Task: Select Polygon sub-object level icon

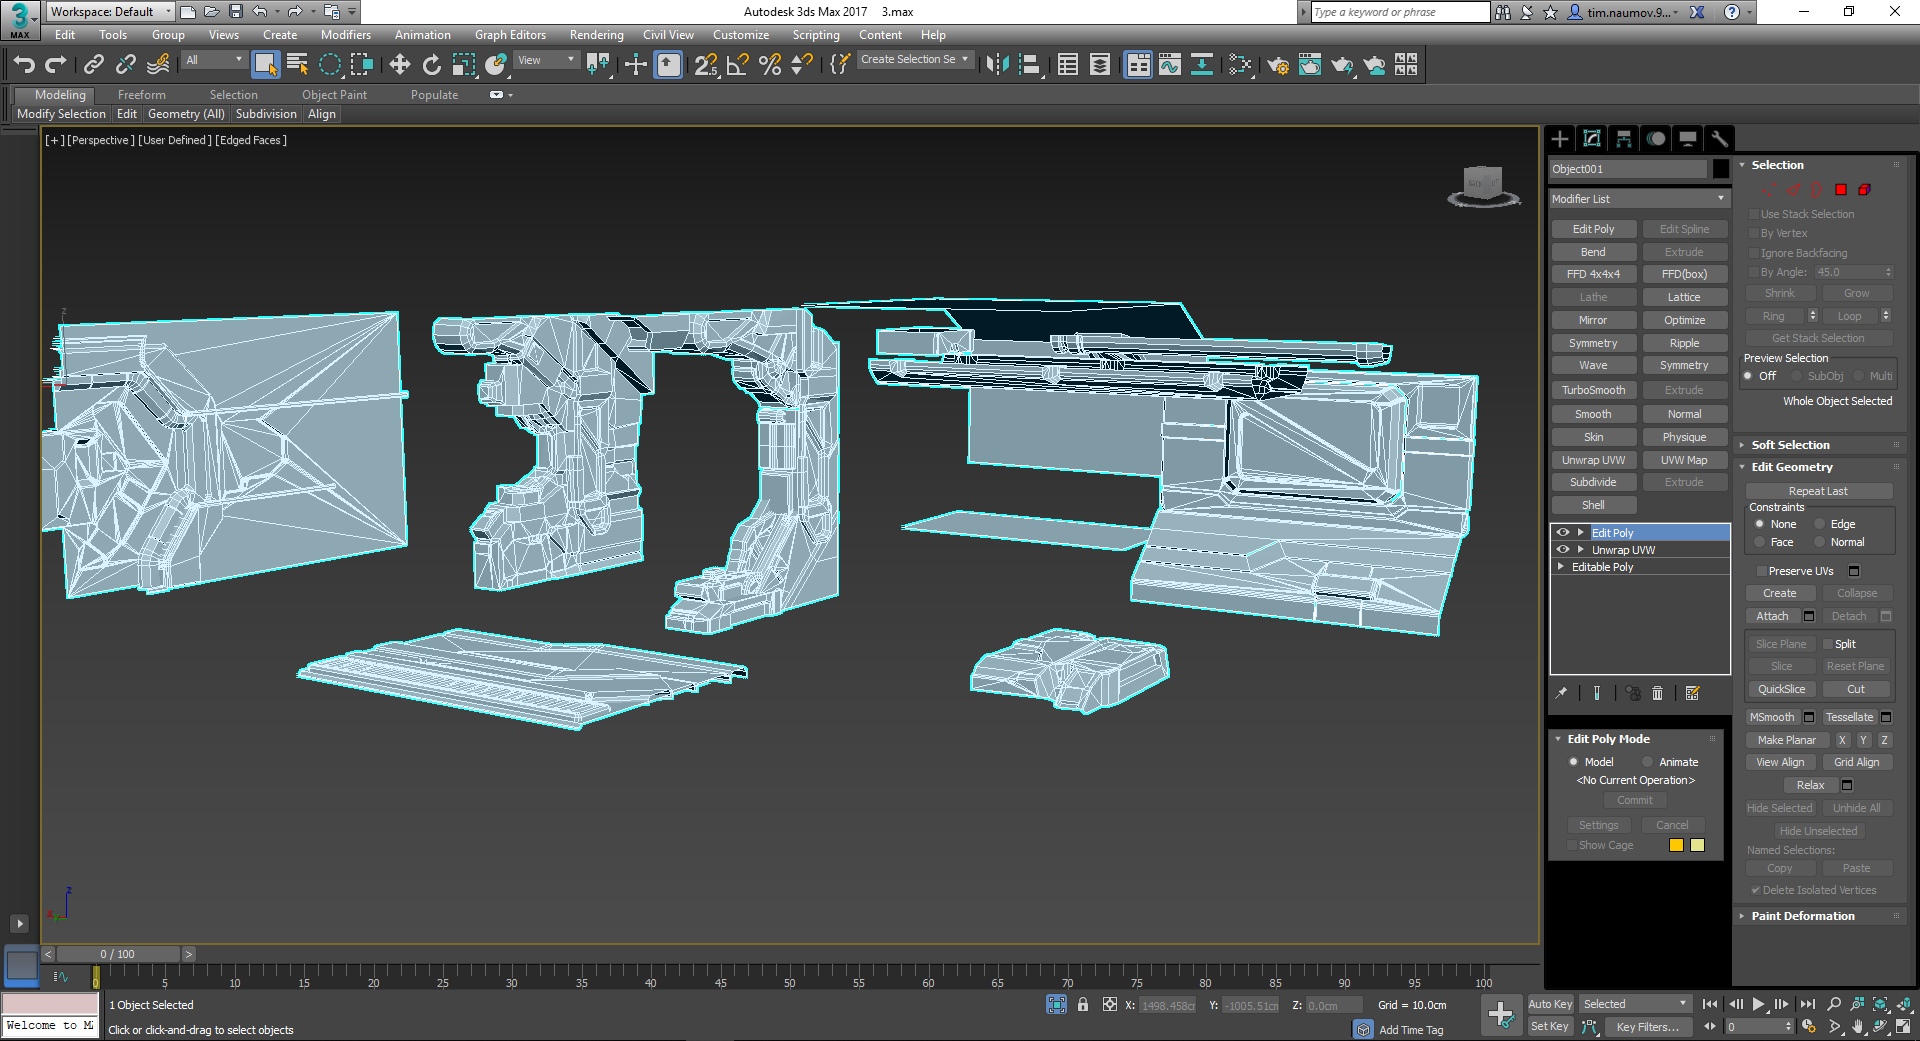Action: click(1841, 190)
